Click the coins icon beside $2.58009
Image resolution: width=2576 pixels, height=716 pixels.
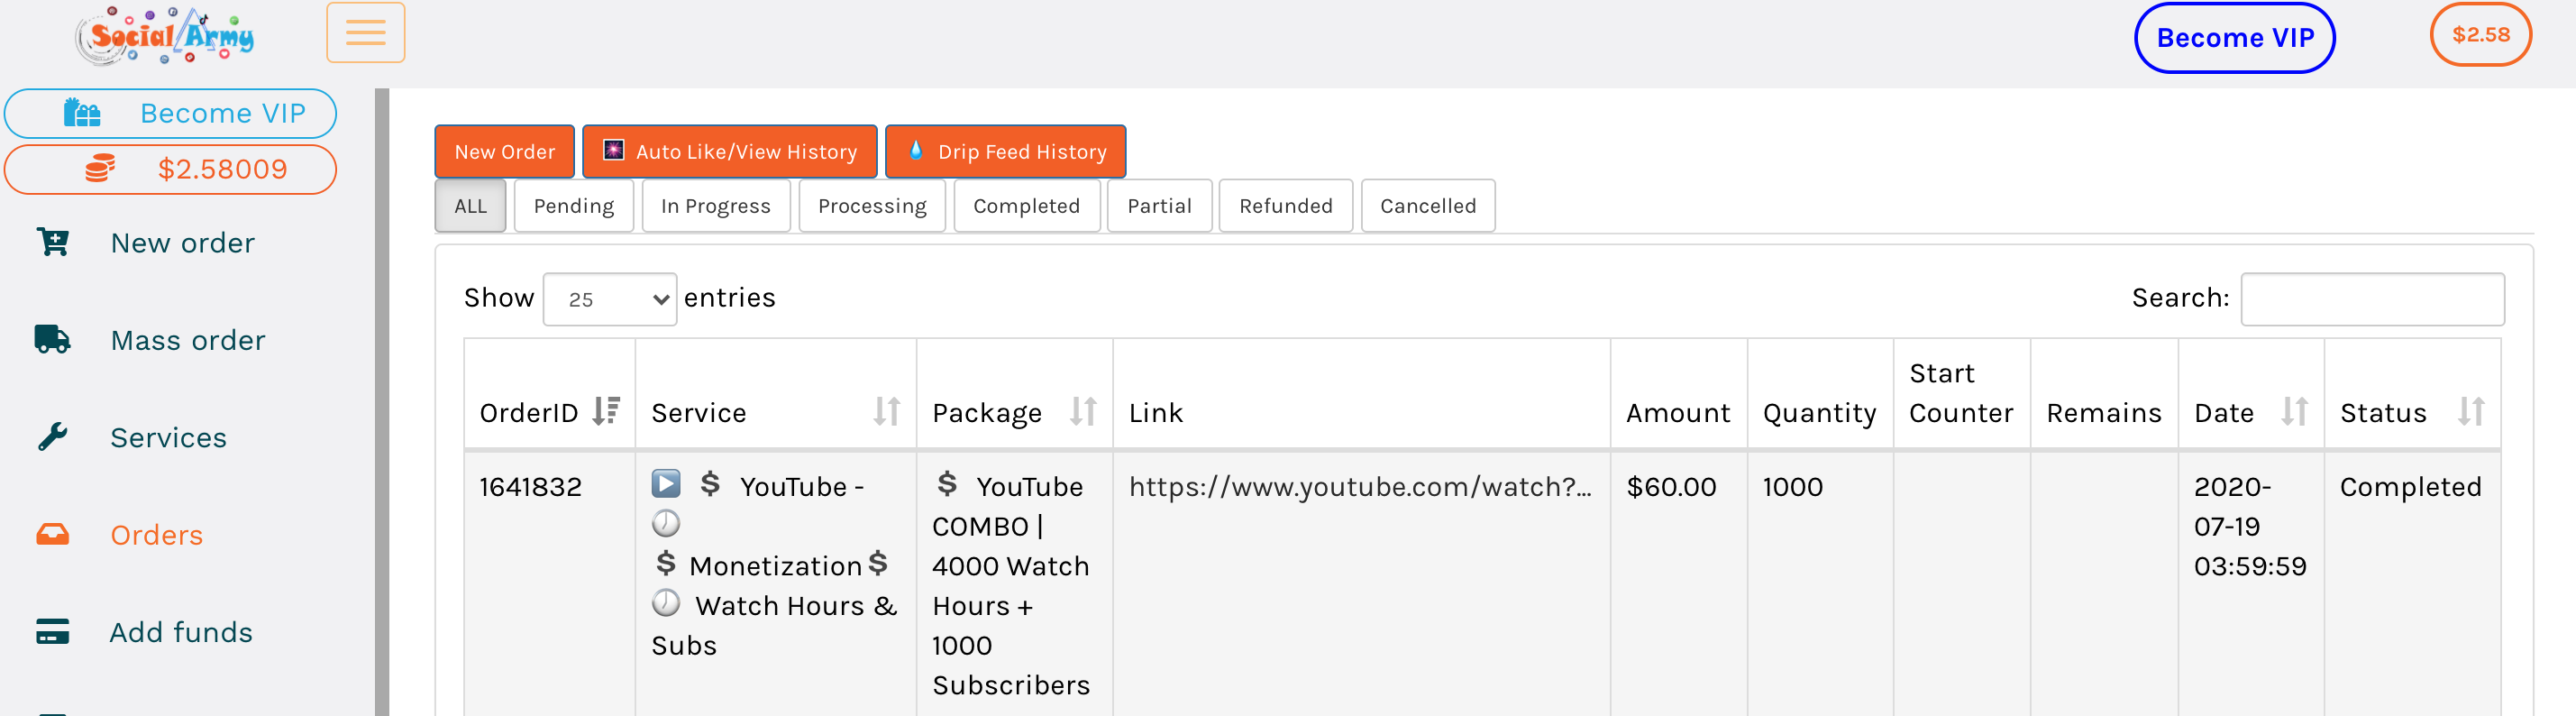[x=100, y=169]
